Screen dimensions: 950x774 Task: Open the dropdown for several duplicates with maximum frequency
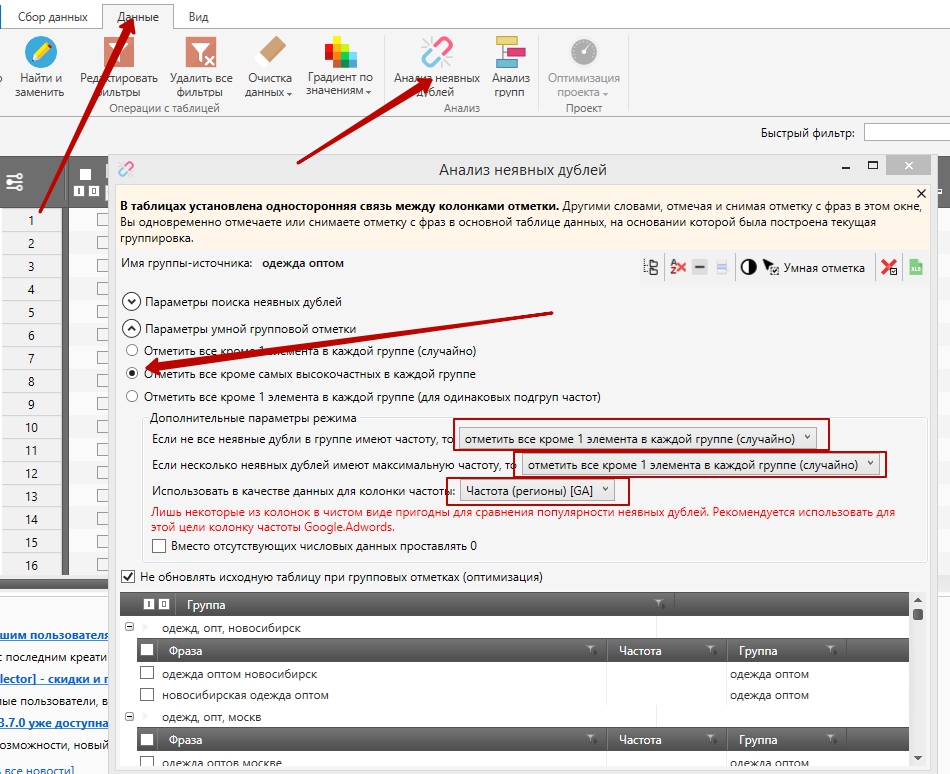click(x=700, y=465)
